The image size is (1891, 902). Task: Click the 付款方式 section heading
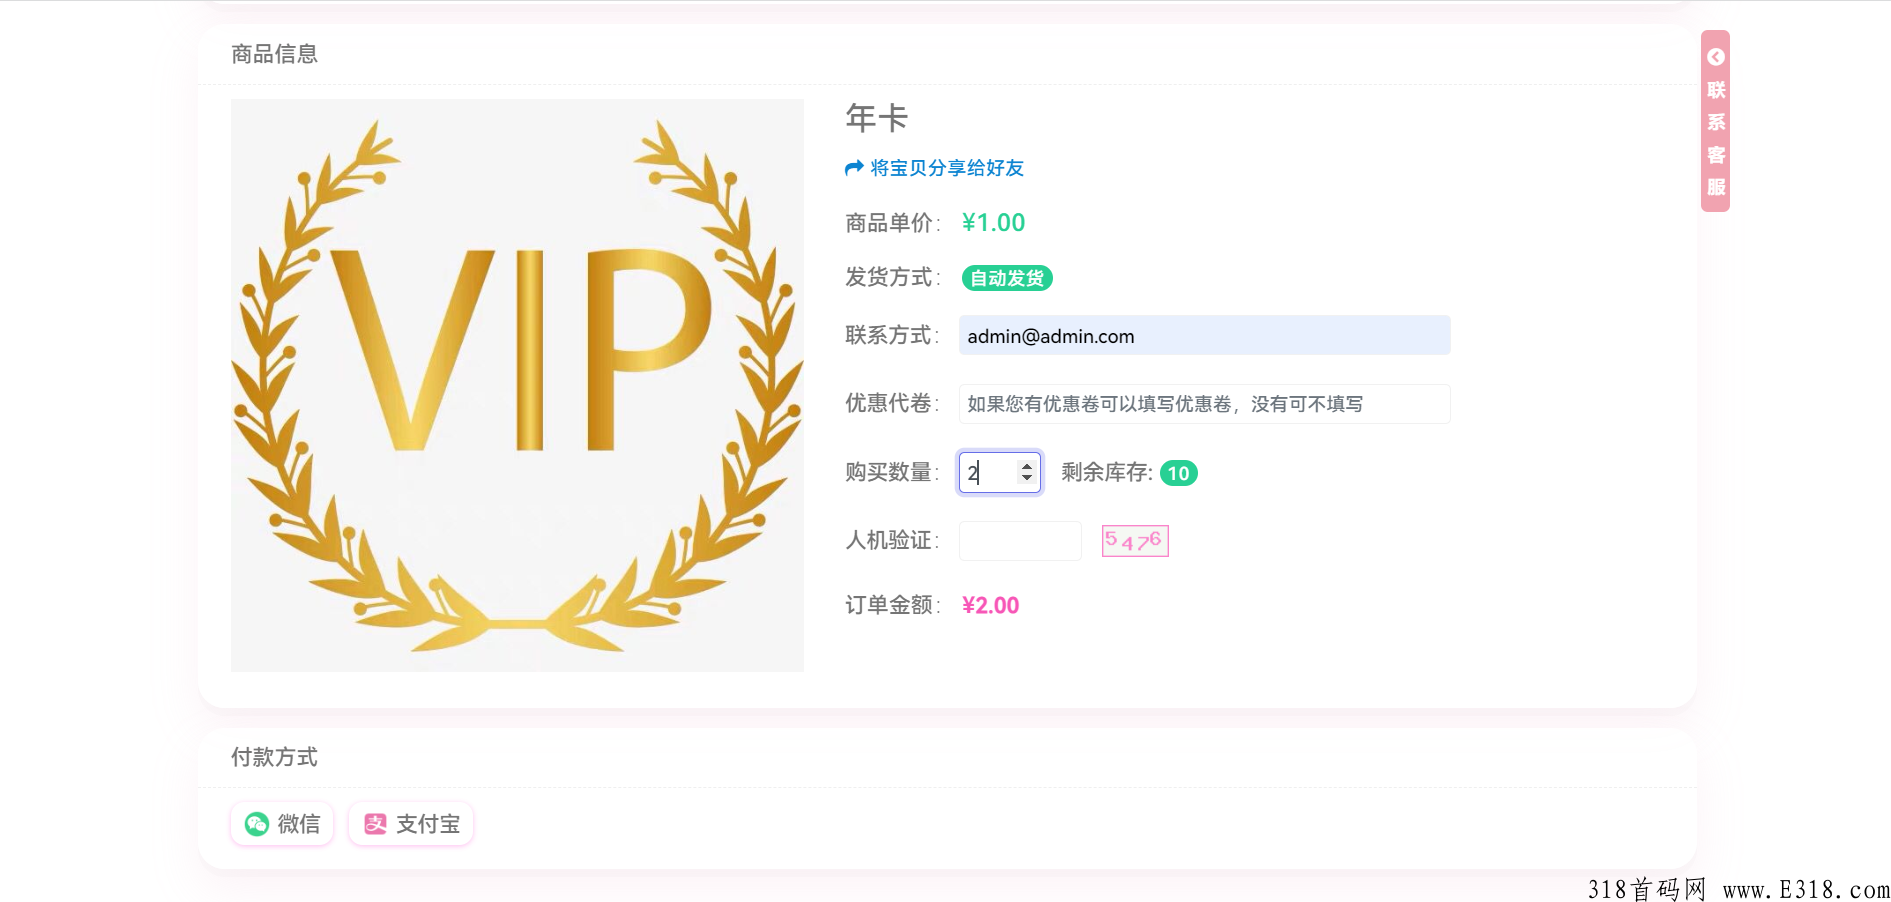(x=274, y=757)
